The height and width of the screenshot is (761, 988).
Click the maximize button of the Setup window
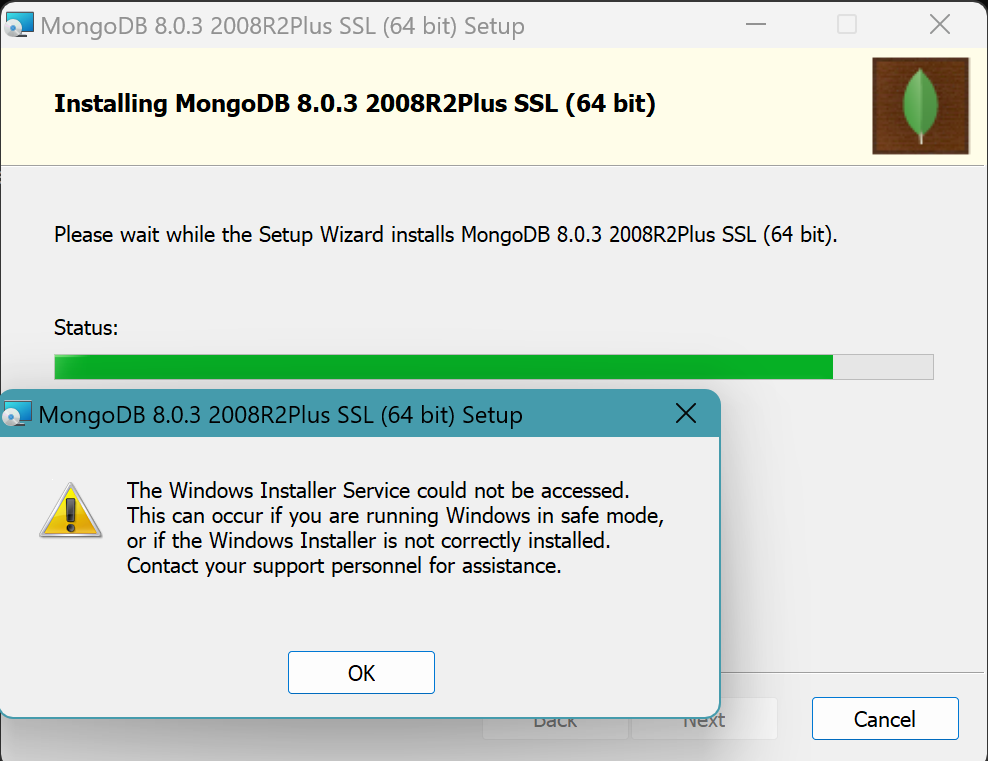[847, 25]
